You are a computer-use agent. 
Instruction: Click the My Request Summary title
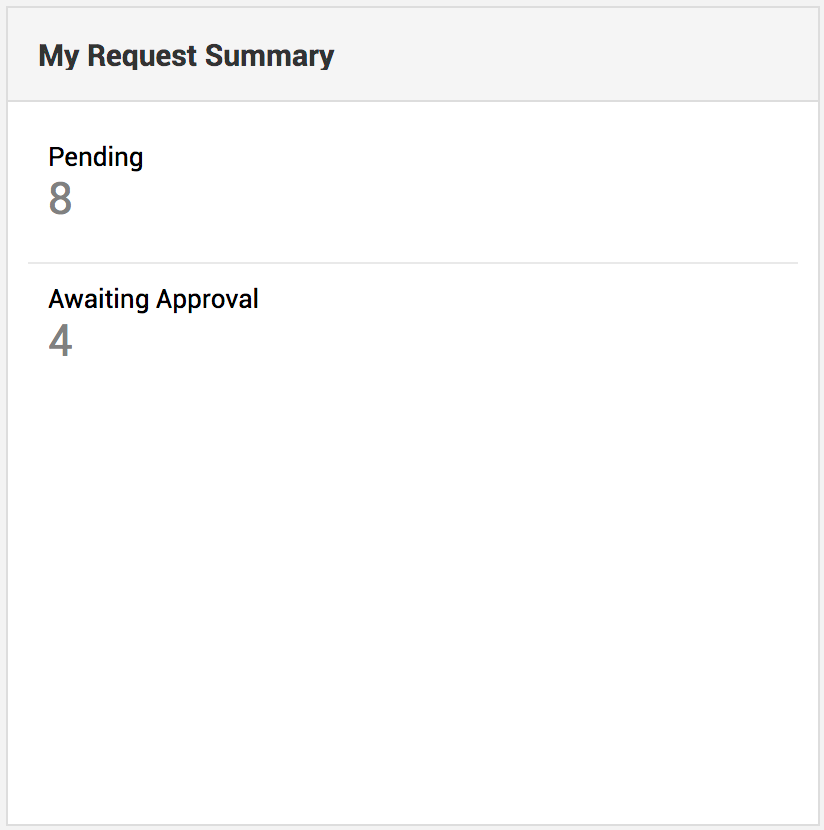pyautogui.click(x=186, y=56)
